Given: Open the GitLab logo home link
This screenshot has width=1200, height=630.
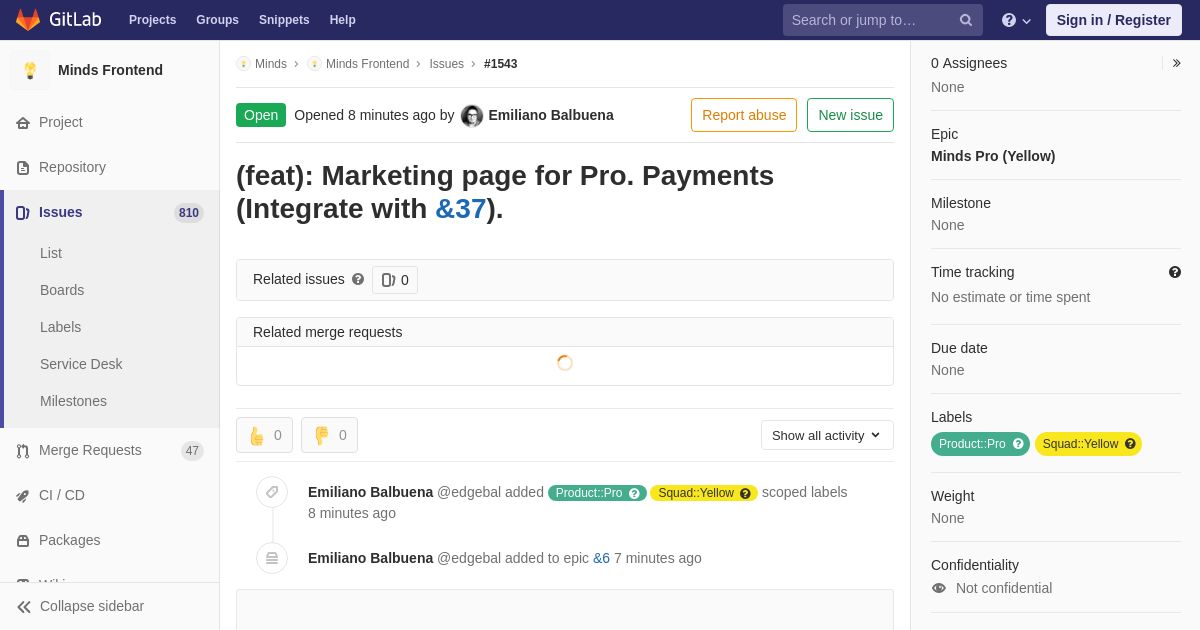Looking at the screenshot, I should click(56, 20).
